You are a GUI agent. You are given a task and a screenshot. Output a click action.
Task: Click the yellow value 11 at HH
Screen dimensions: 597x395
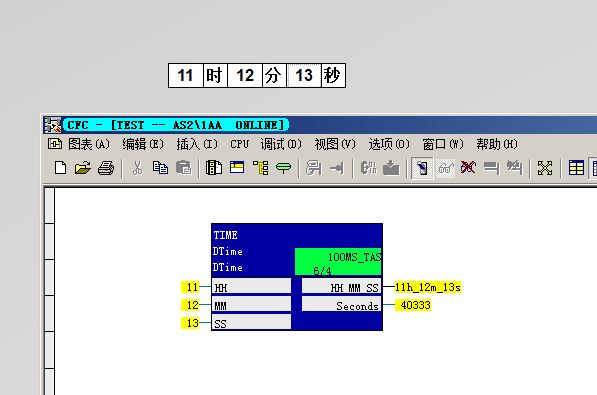pos(190,287)
